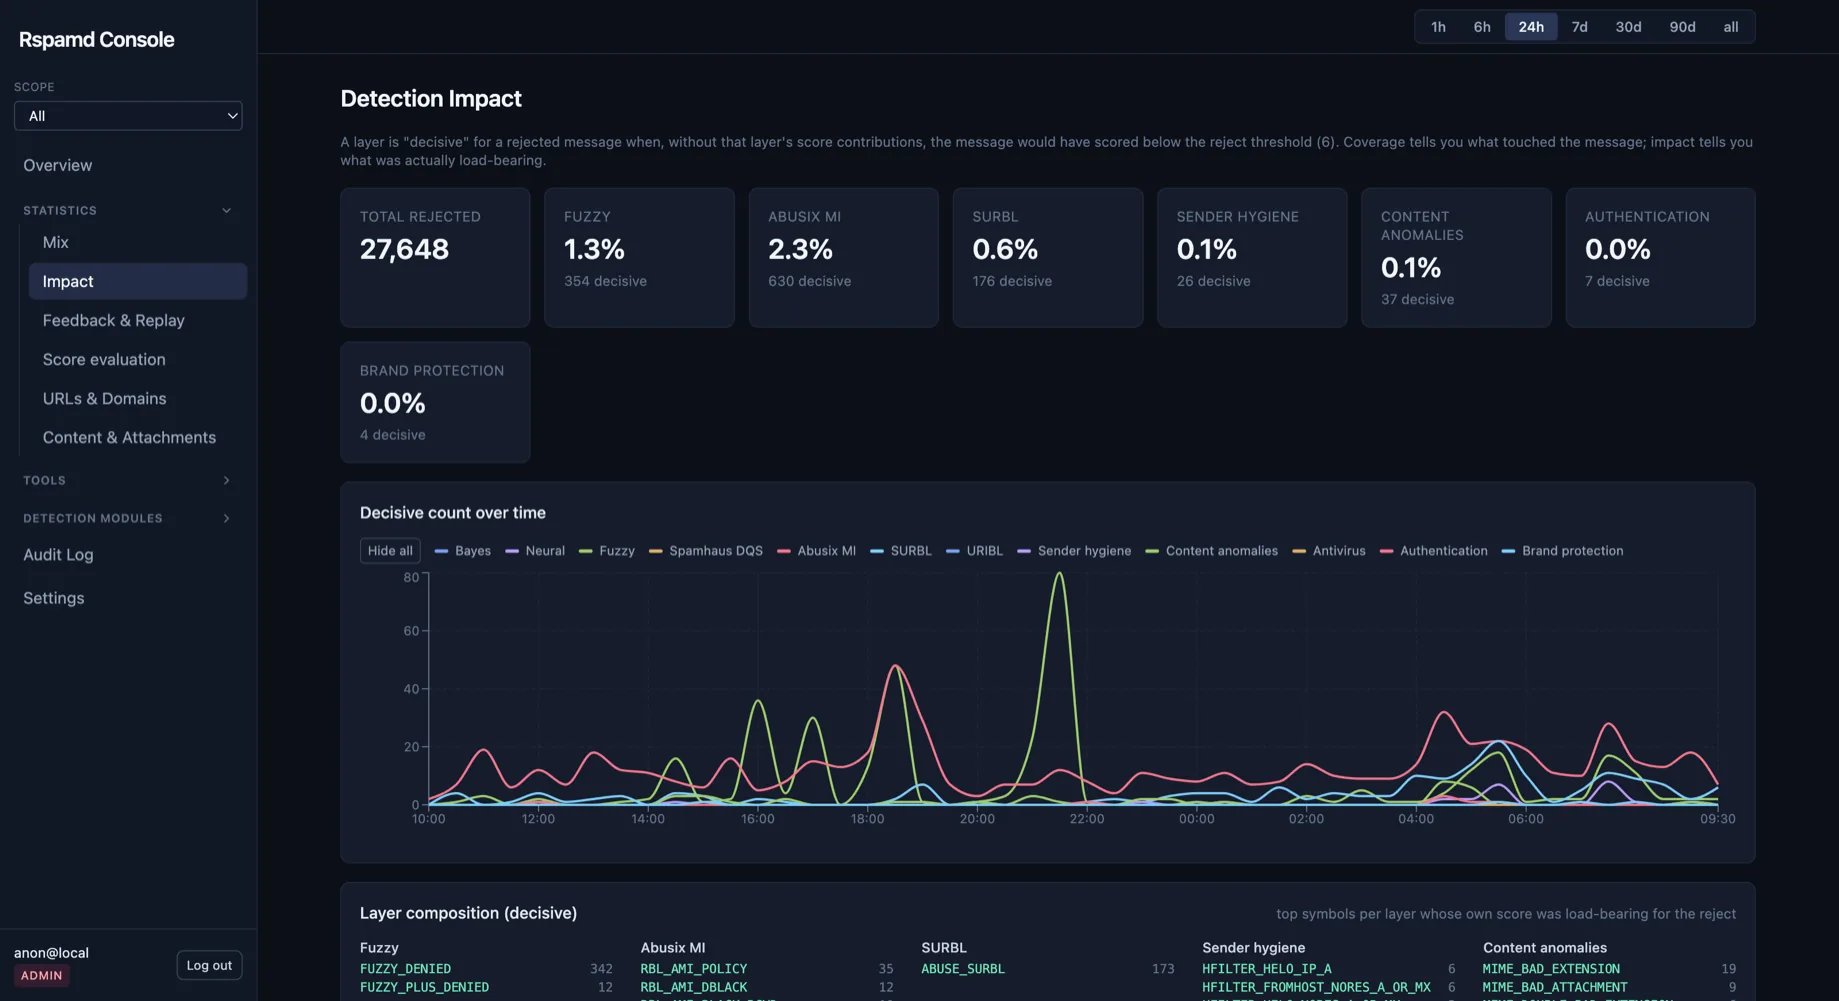Image resolution: width=1839 pixels, height=1001 pixels.
Task: Click the MIME_BAD_EXTENSION symbol
Action: click(x=1551, y=969)
